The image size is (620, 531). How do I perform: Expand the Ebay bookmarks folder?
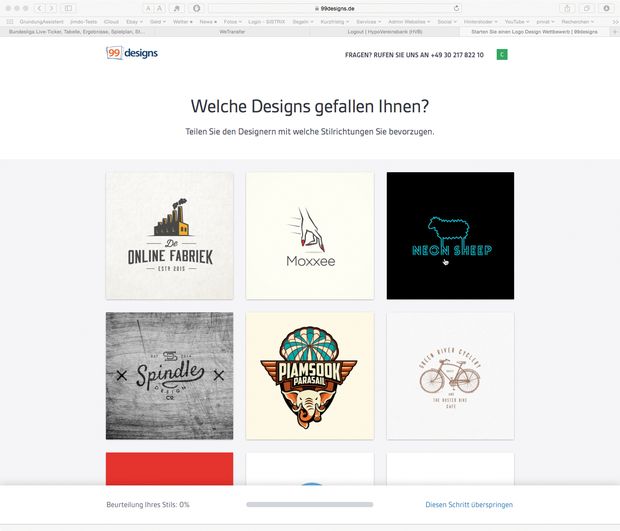(x=134, y=22)
